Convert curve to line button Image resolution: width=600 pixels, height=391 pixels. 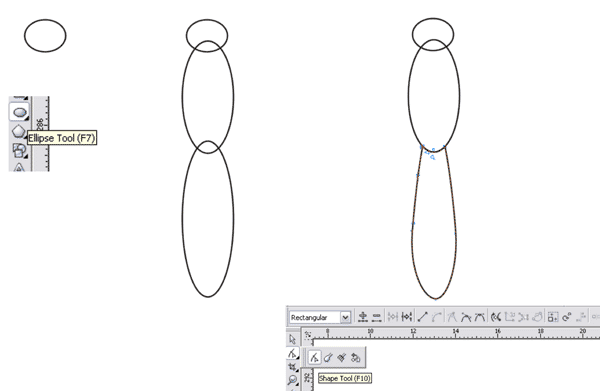click(x=422, y=317)
